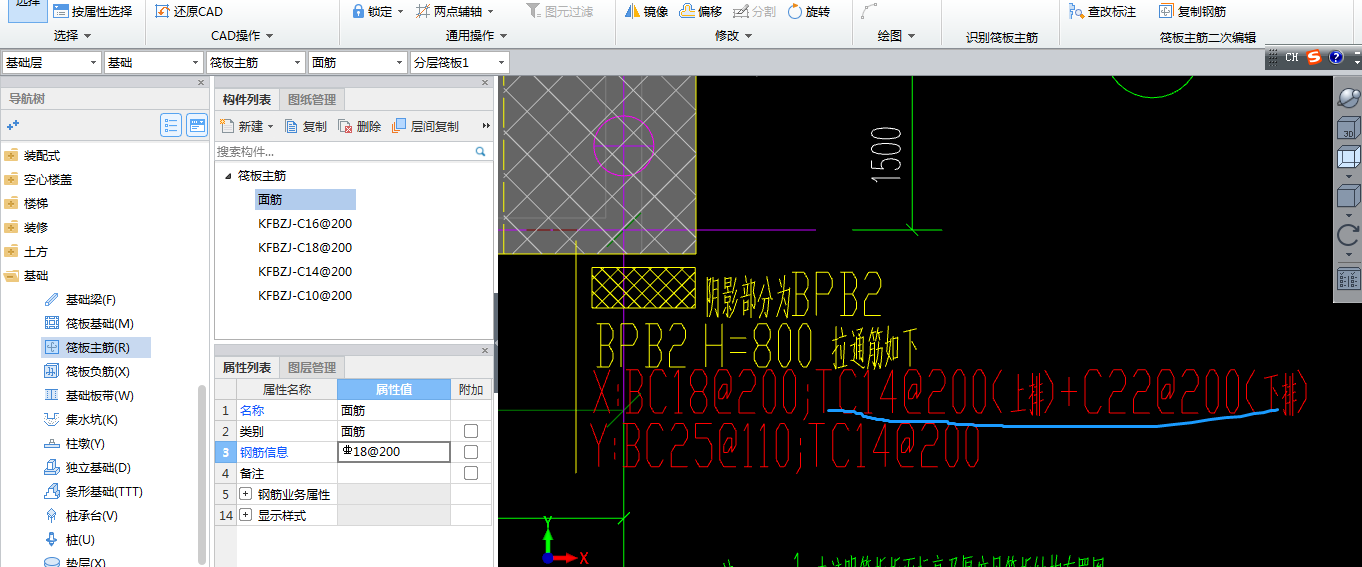1362x567 pixels.
Task: Click the 按属性选择 select-by-attribute icon
Action: [x=61, y=12]
